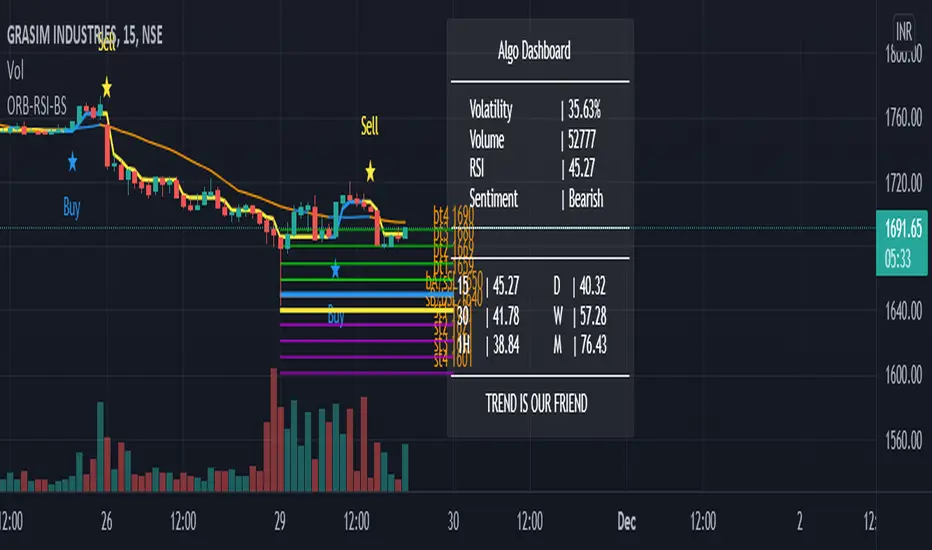Click the yellow star below the right Sell label

(x=371, y=172)
